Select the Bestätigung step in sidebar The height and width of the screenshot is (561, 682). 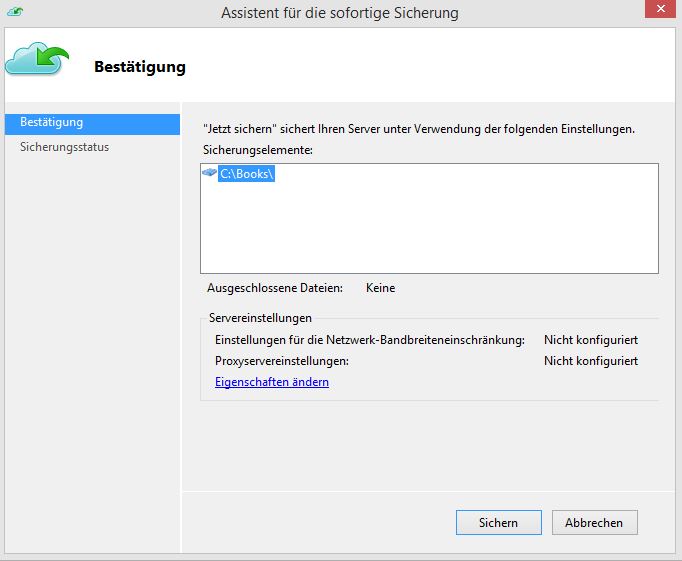point(92,124)
